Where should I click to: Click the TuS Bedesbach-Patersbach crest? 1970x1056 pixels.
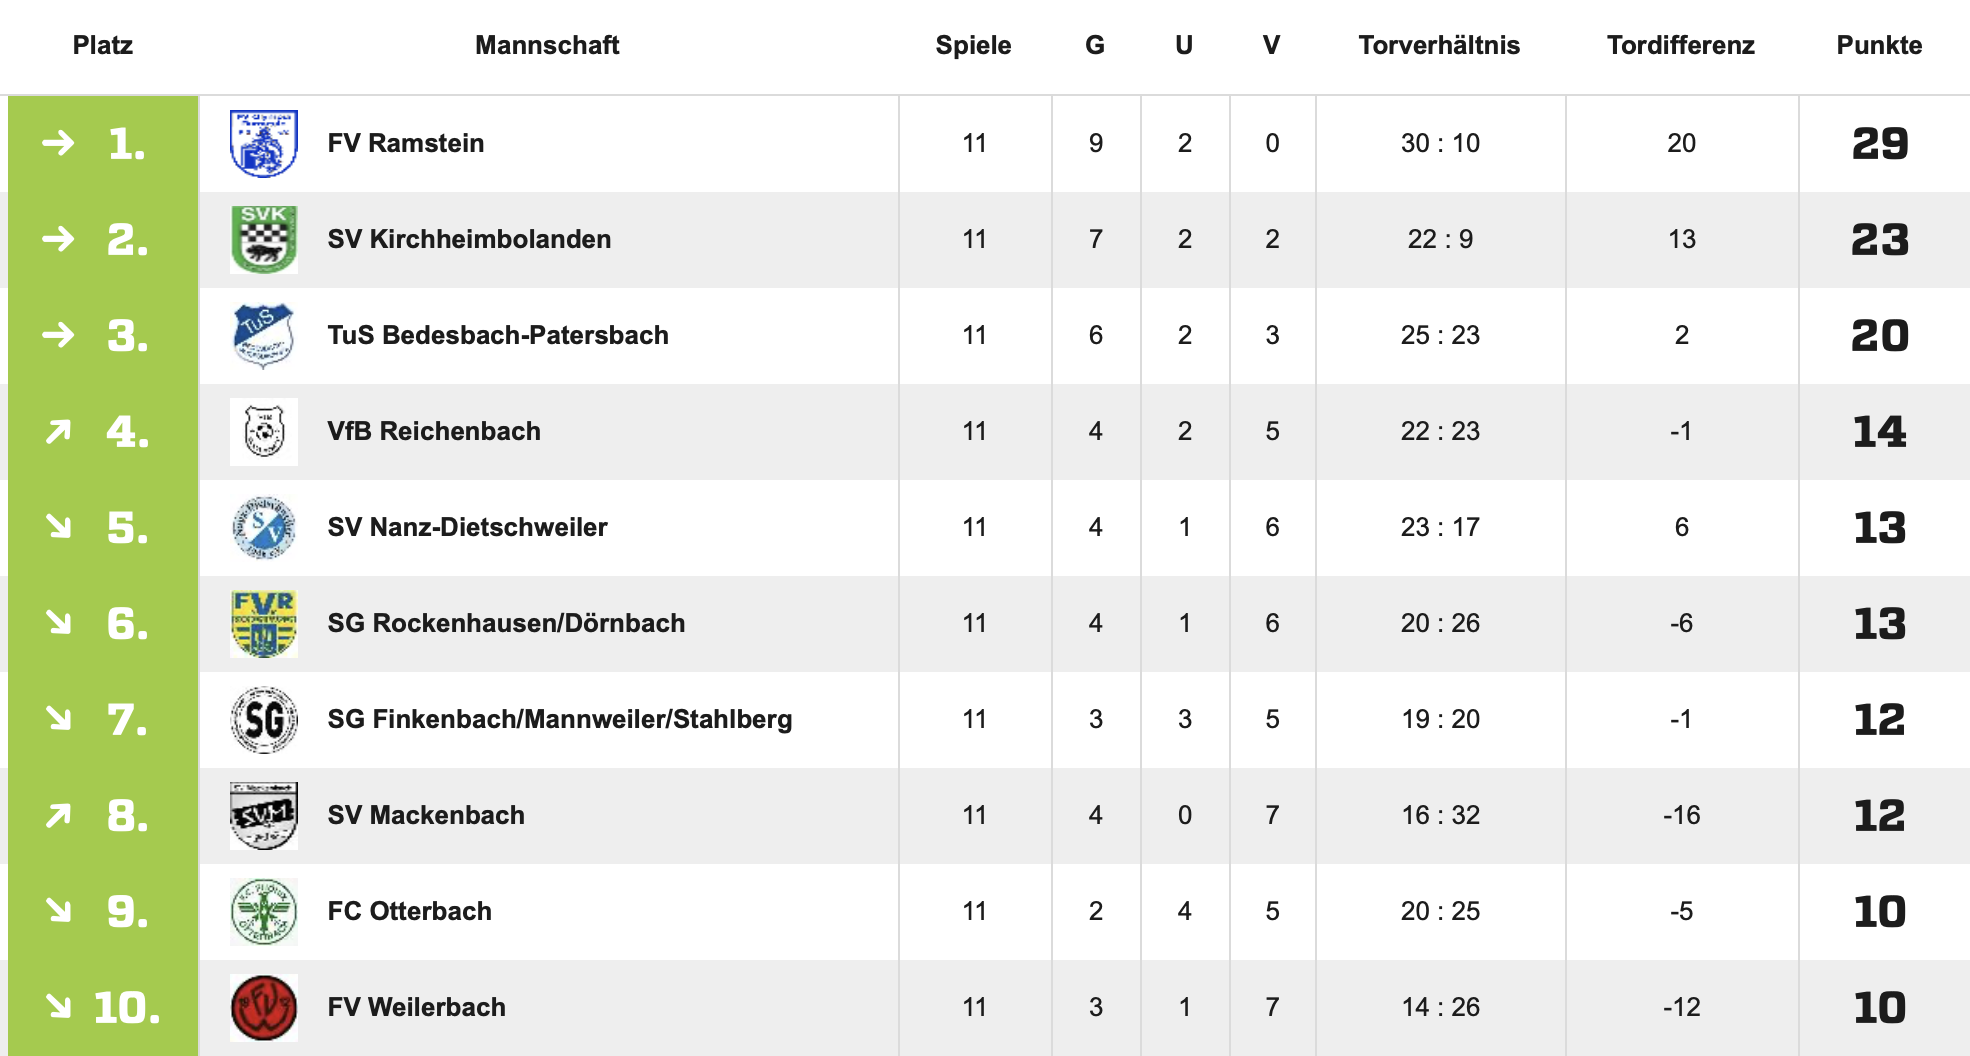pyautogui.click(x=263, y=336)
